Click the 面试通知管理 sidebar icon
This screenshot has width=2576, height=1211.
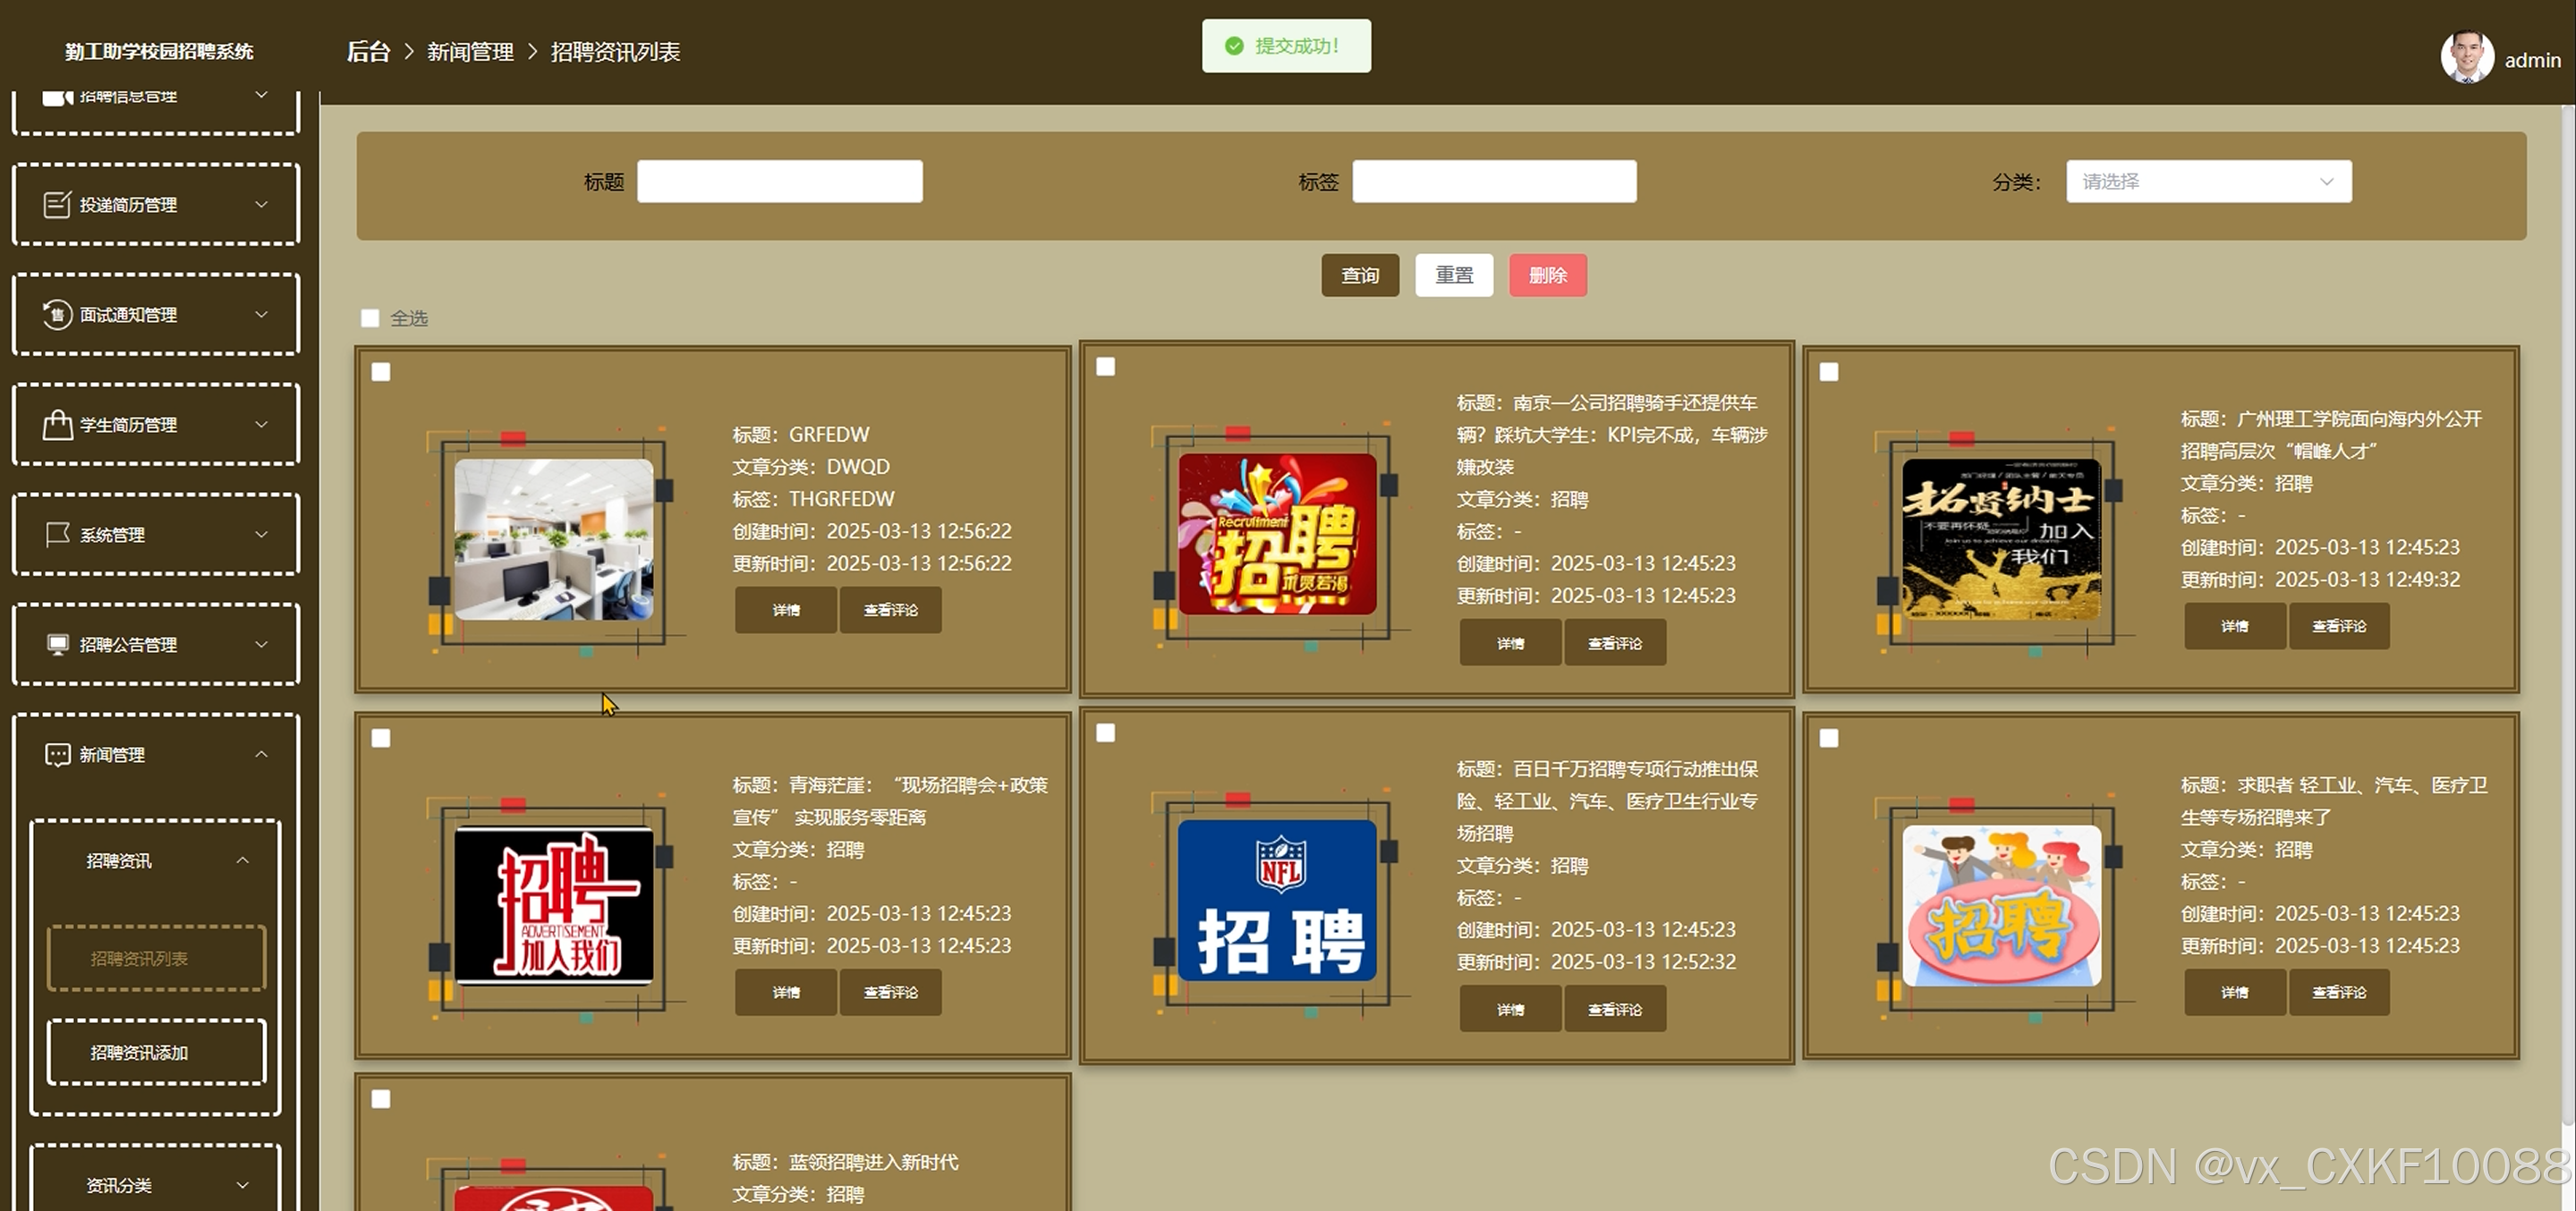(x=57, y=315)
